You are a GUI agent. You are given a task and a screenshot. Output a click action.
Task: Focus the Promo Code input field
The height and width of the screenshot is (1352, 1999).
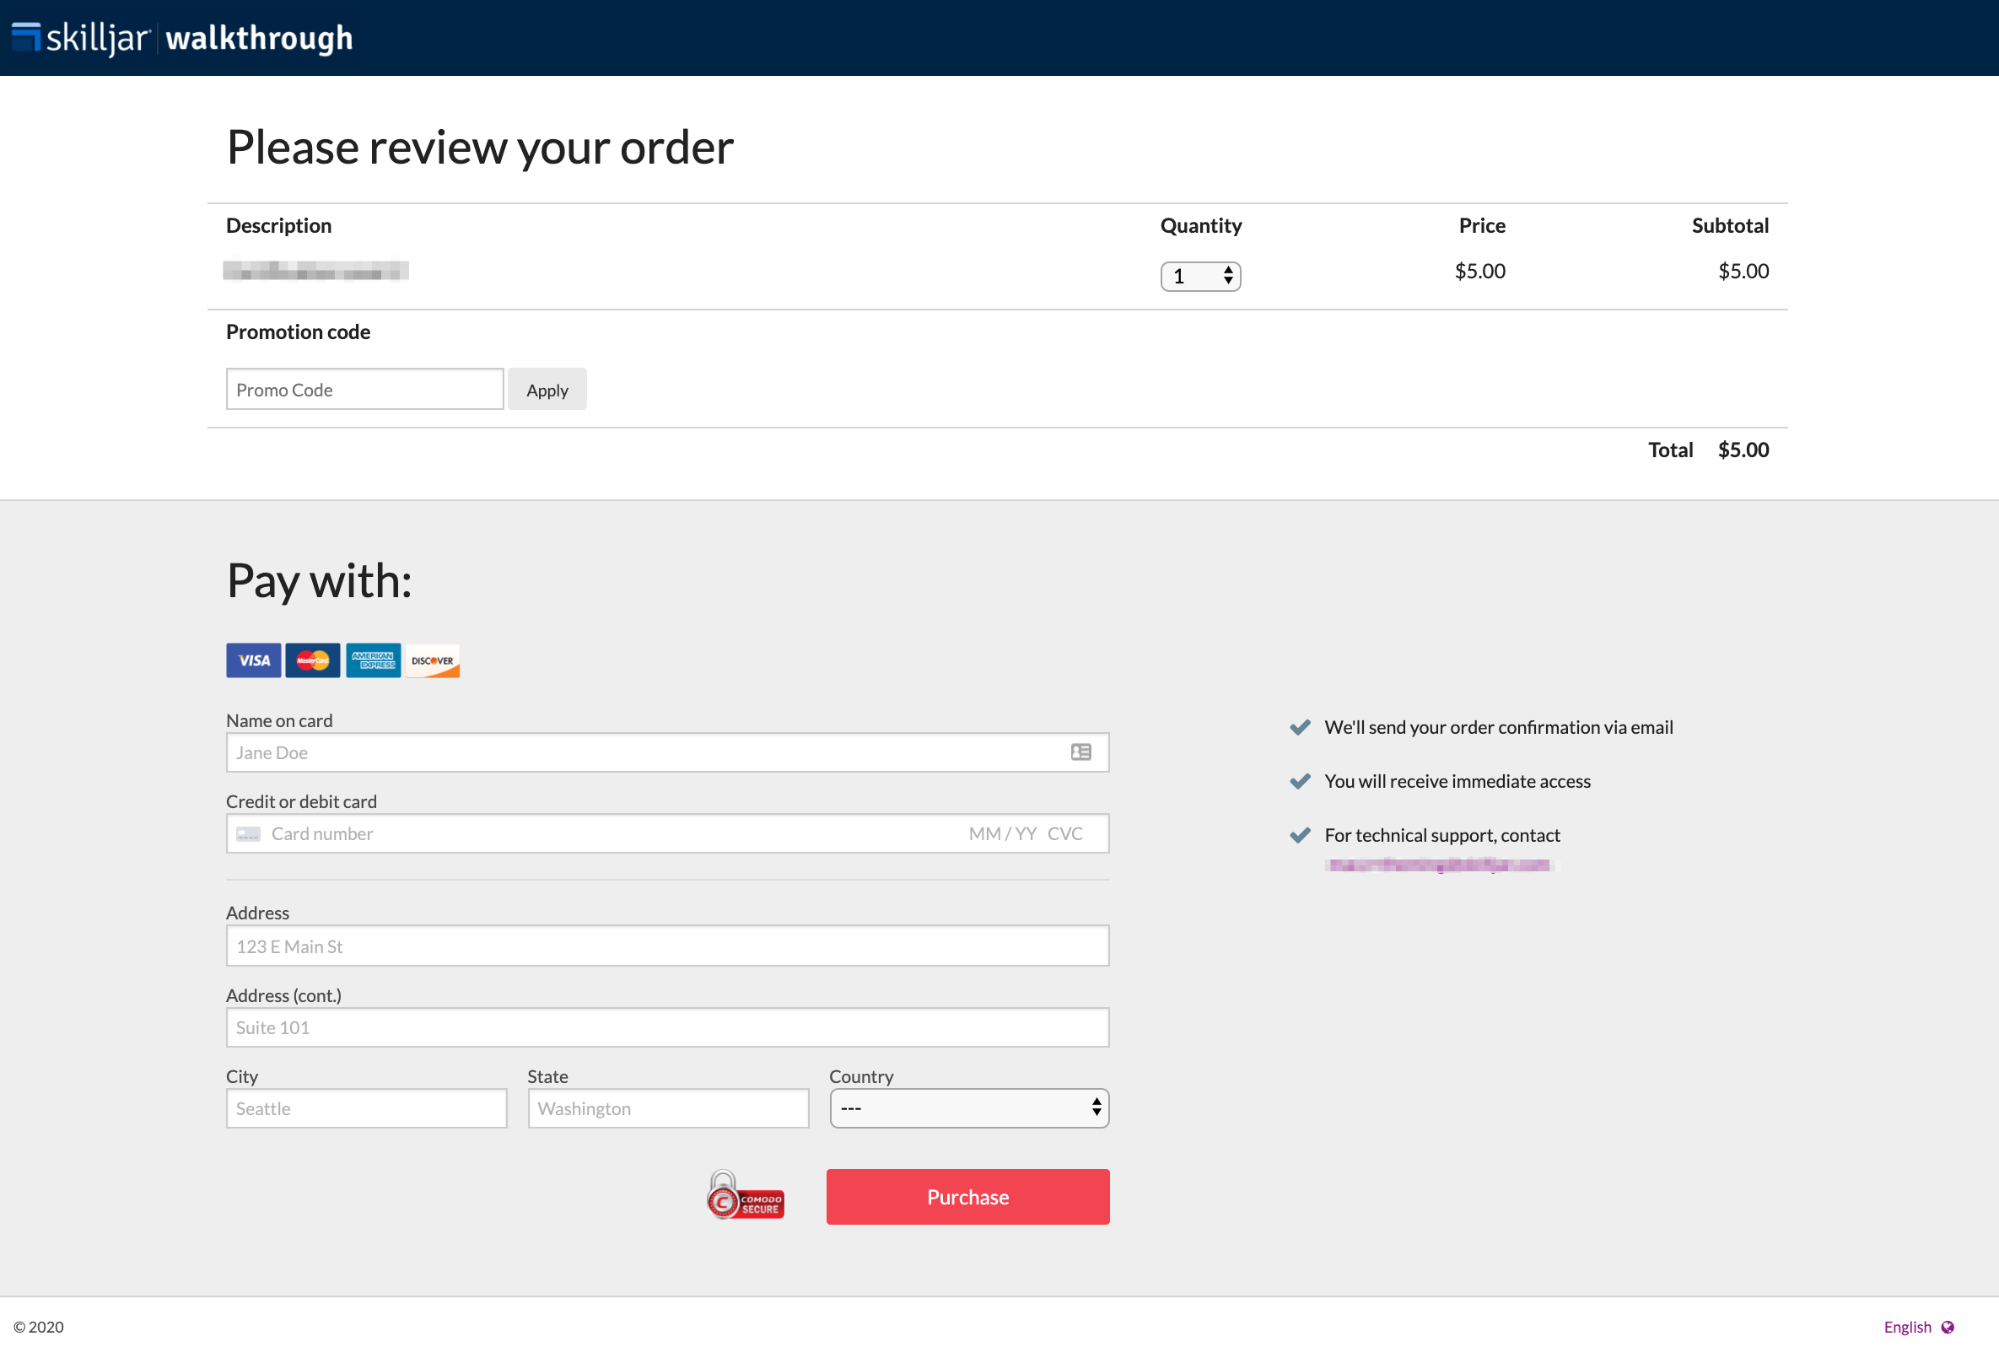364,390
